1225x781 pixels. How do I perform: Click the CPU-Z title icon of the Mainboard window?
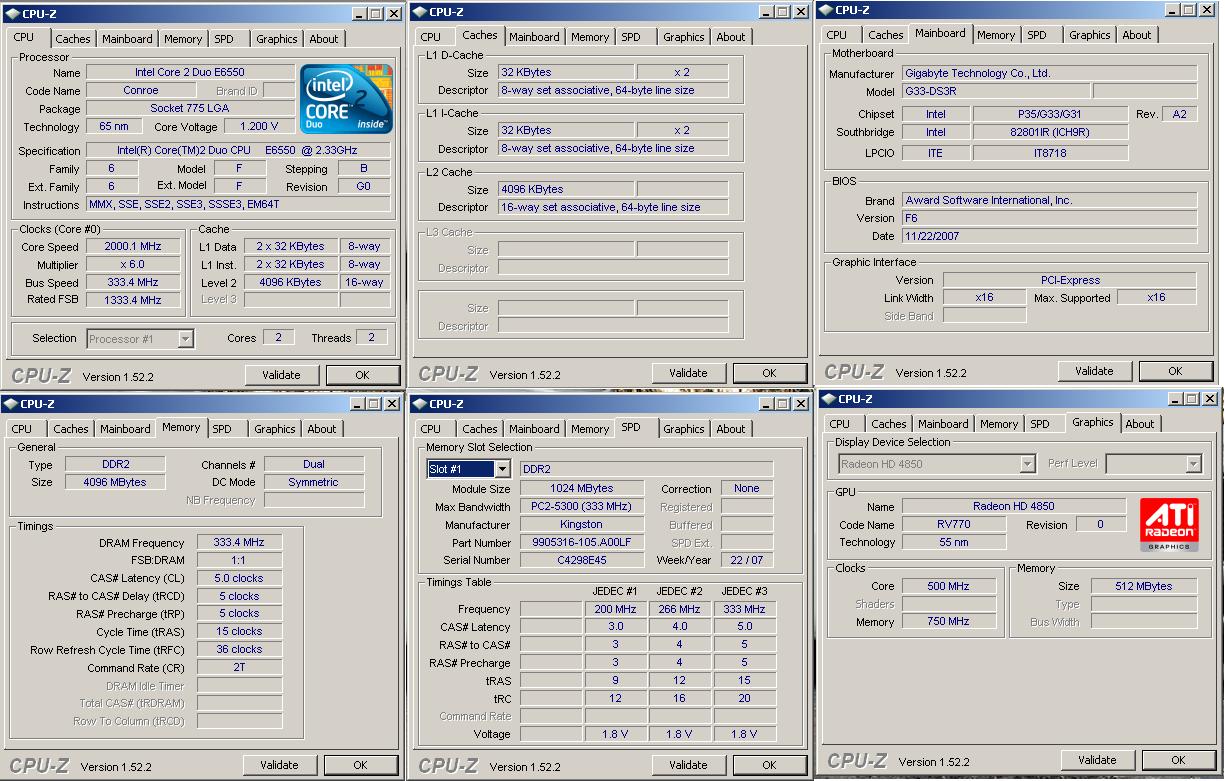(x=825, y=10)
